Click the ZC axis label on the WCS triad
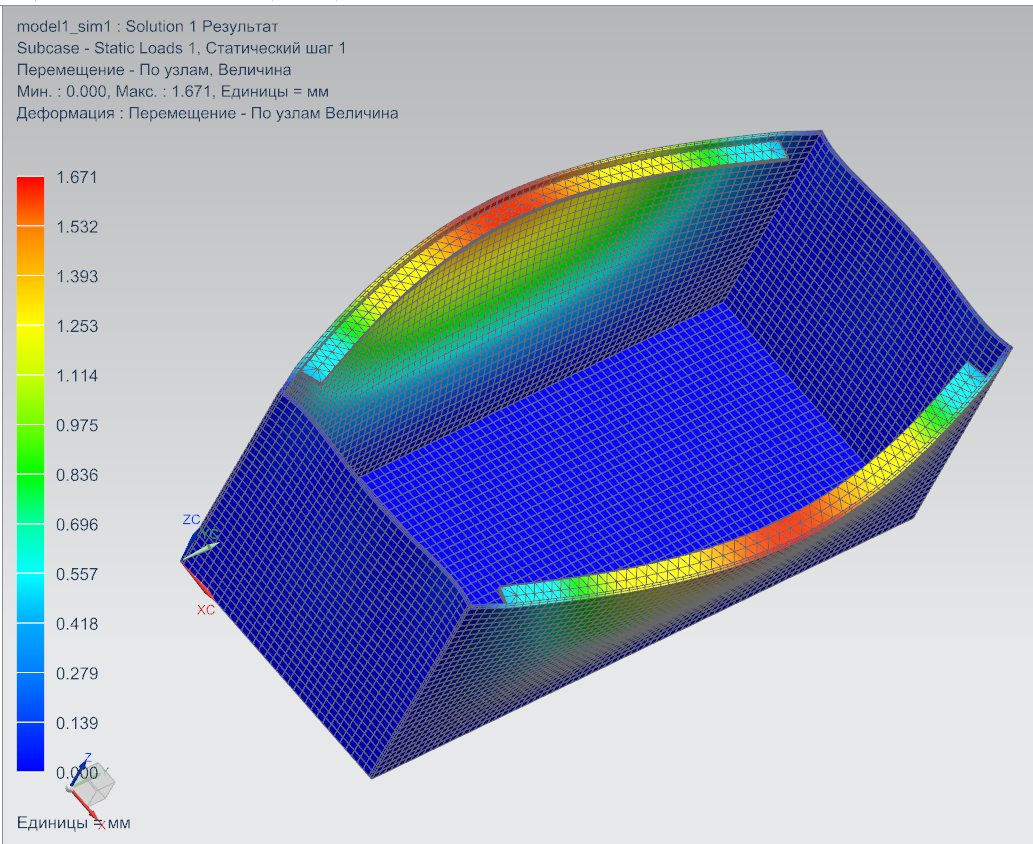 pos(191,520)
